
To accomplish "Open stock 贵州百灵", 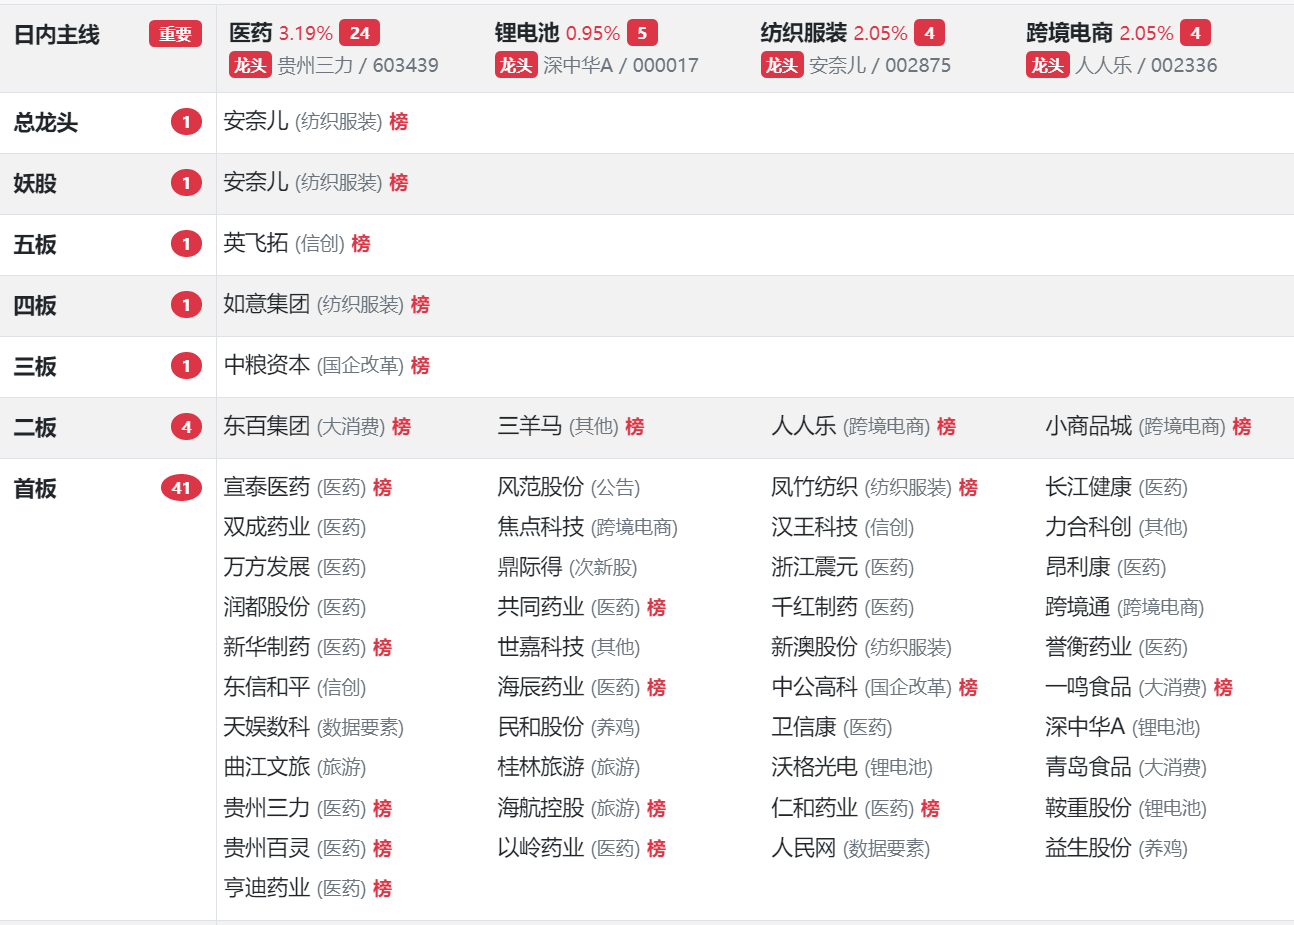I will point(267,849).
